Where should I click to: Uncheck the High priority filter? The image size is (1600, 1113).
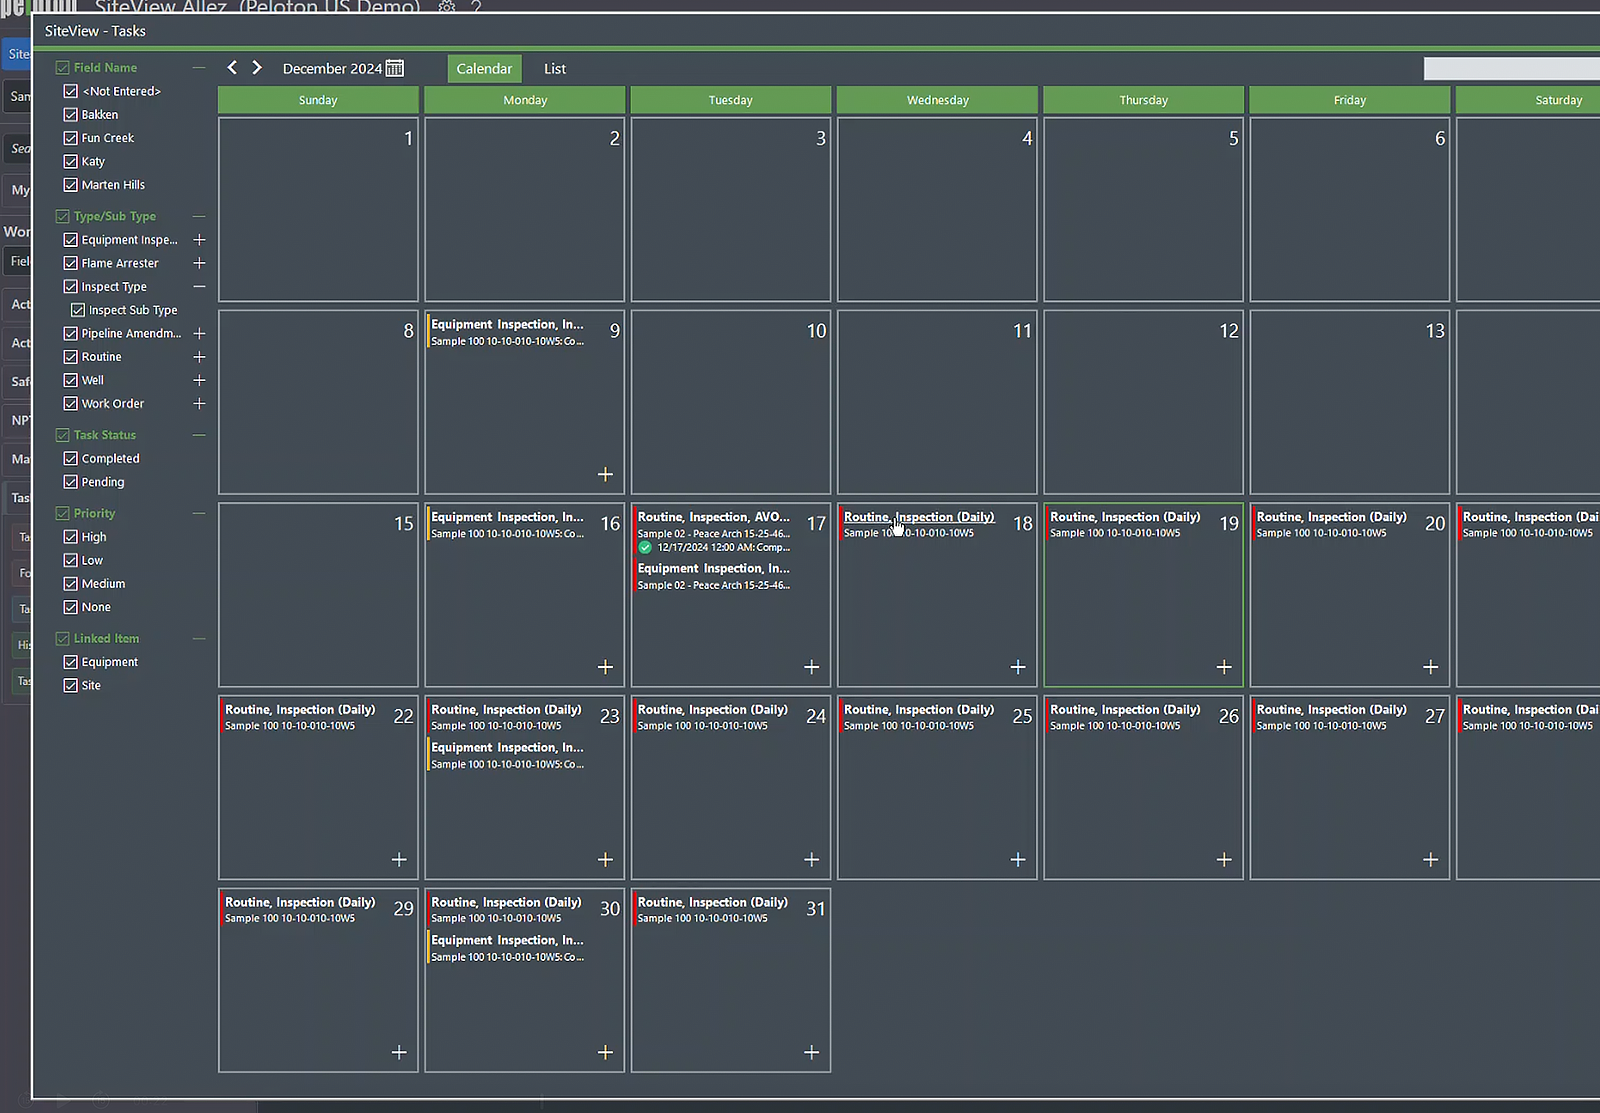pyautogui.click(x=70, y=536)
